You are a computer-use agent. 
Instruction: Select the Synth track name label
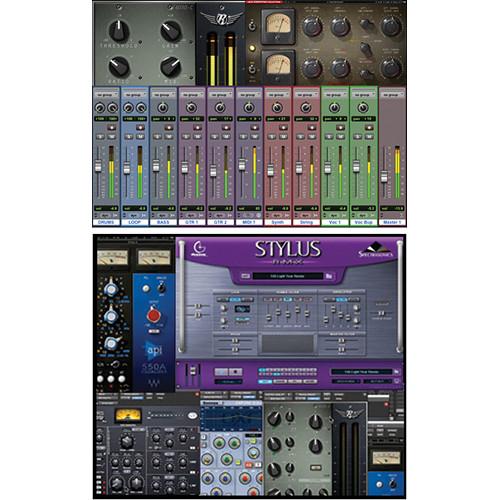tap(277, 222)
